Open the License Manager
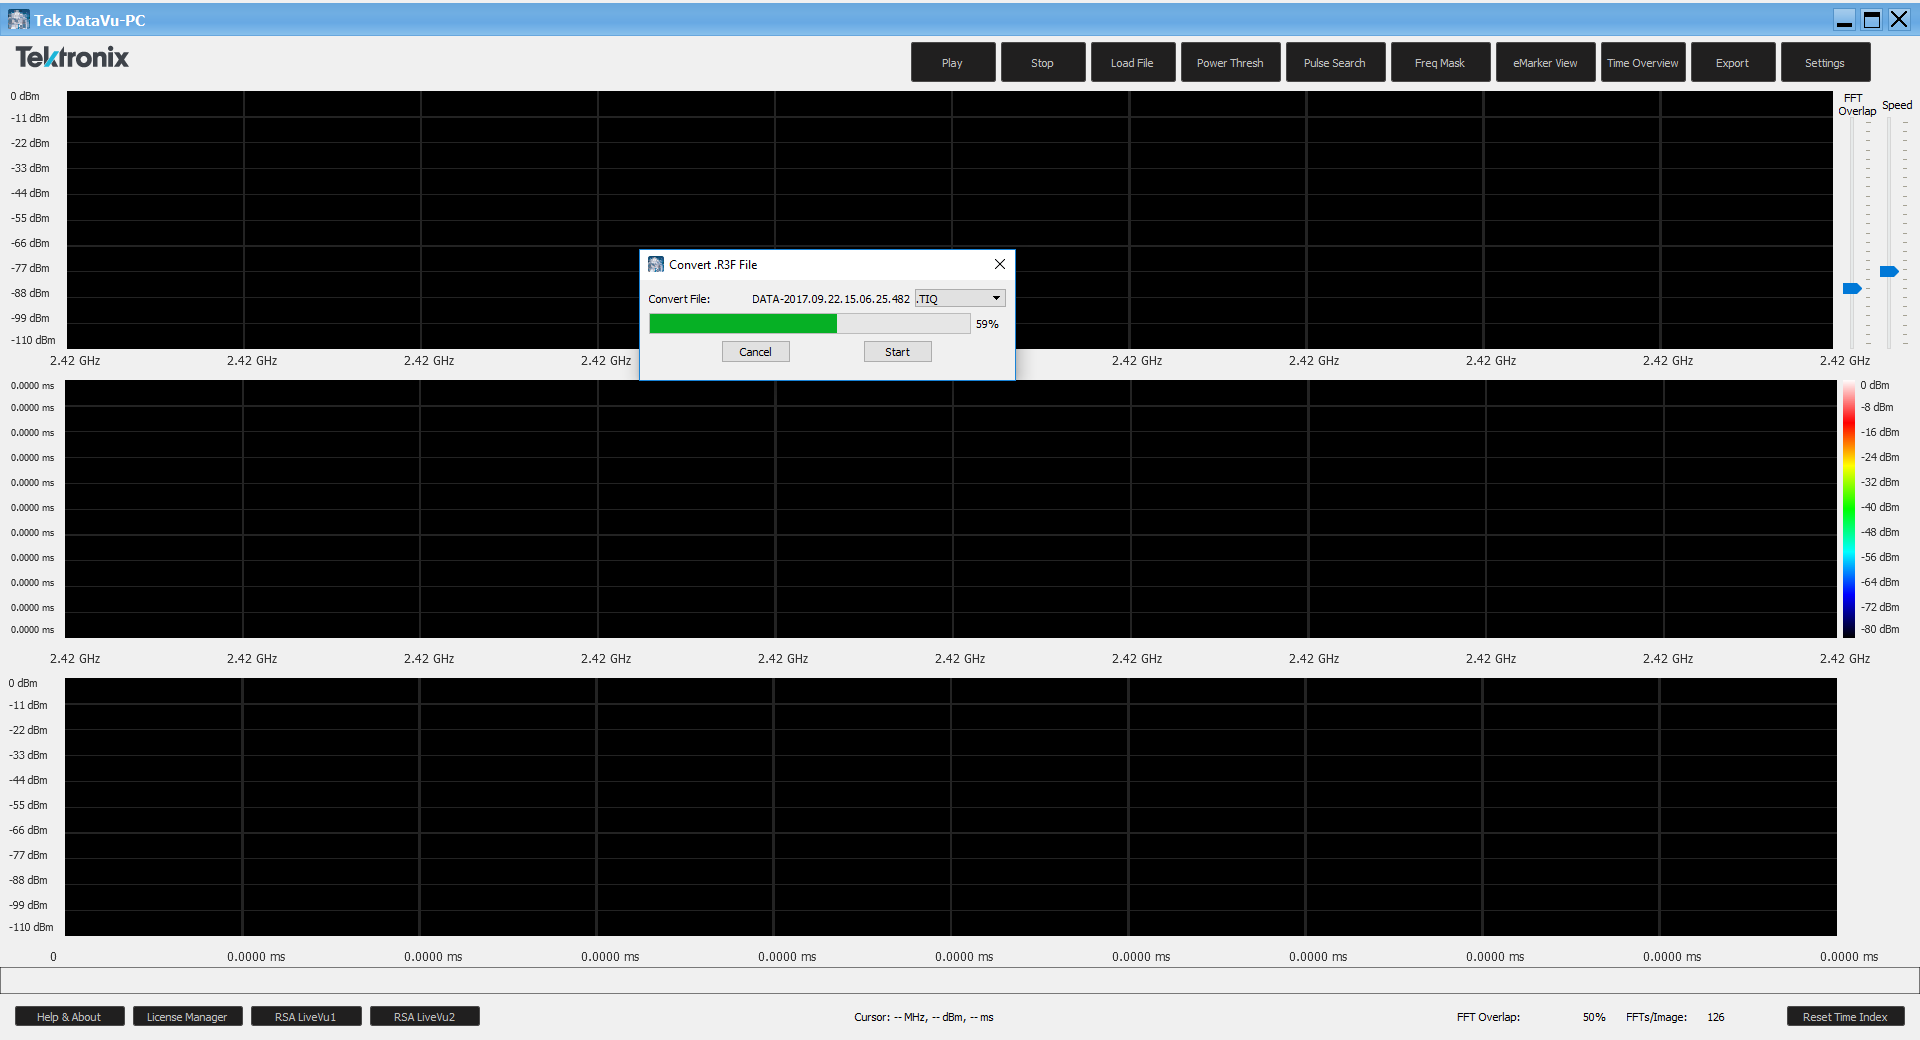1920x1040 pixels. pyautogui.click(x=187, y=1016)
